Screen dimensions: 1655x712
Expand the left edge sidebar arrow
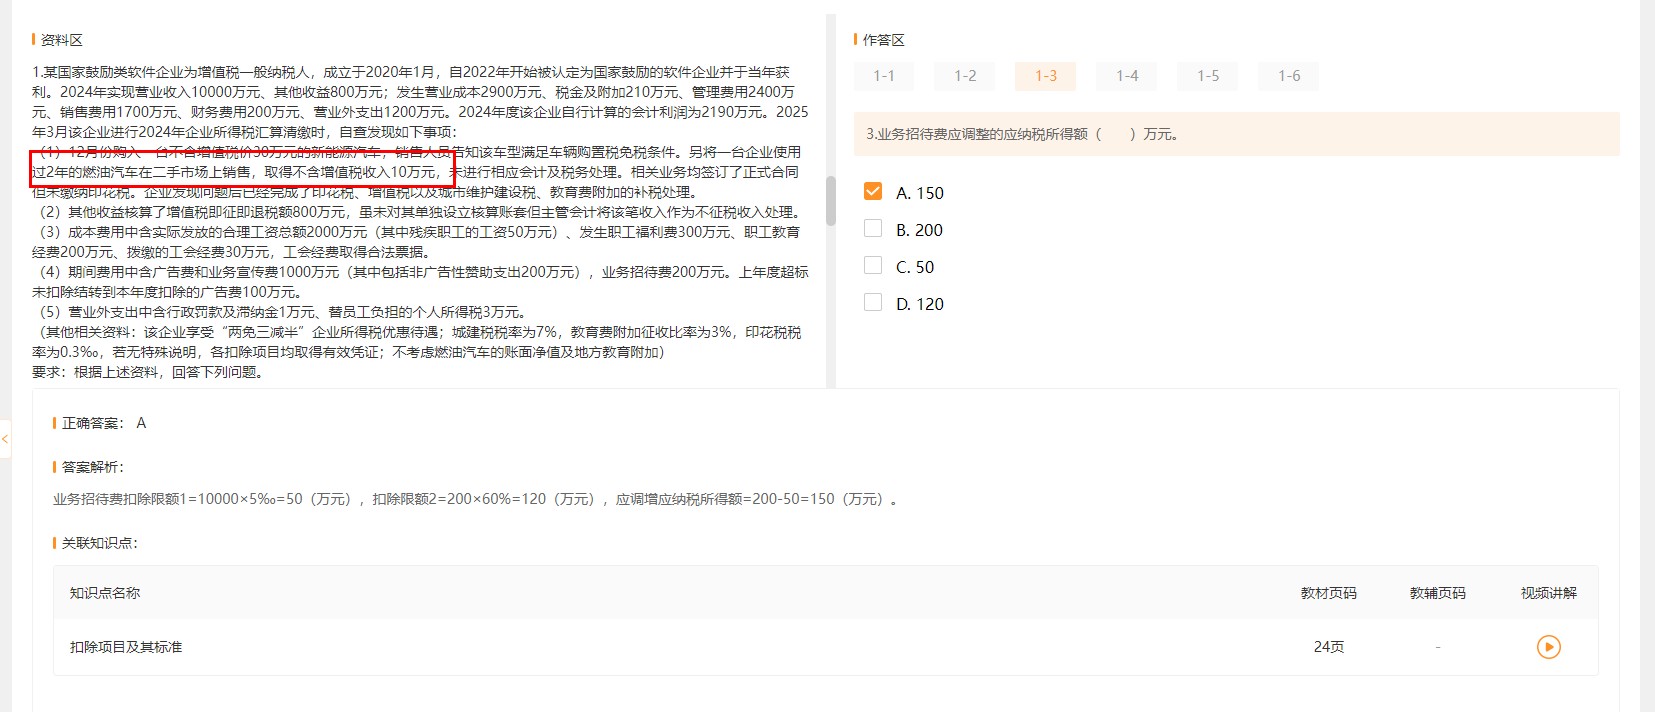coord(5,439)
